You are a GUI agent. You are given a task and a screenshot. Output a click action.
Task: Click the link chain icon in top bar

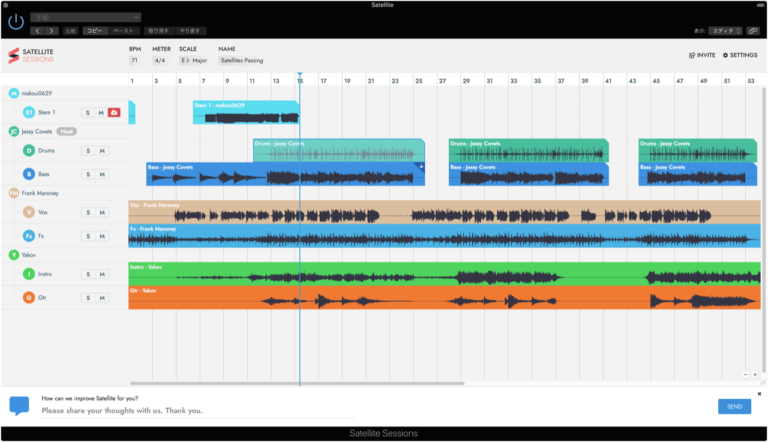[752, 31]
